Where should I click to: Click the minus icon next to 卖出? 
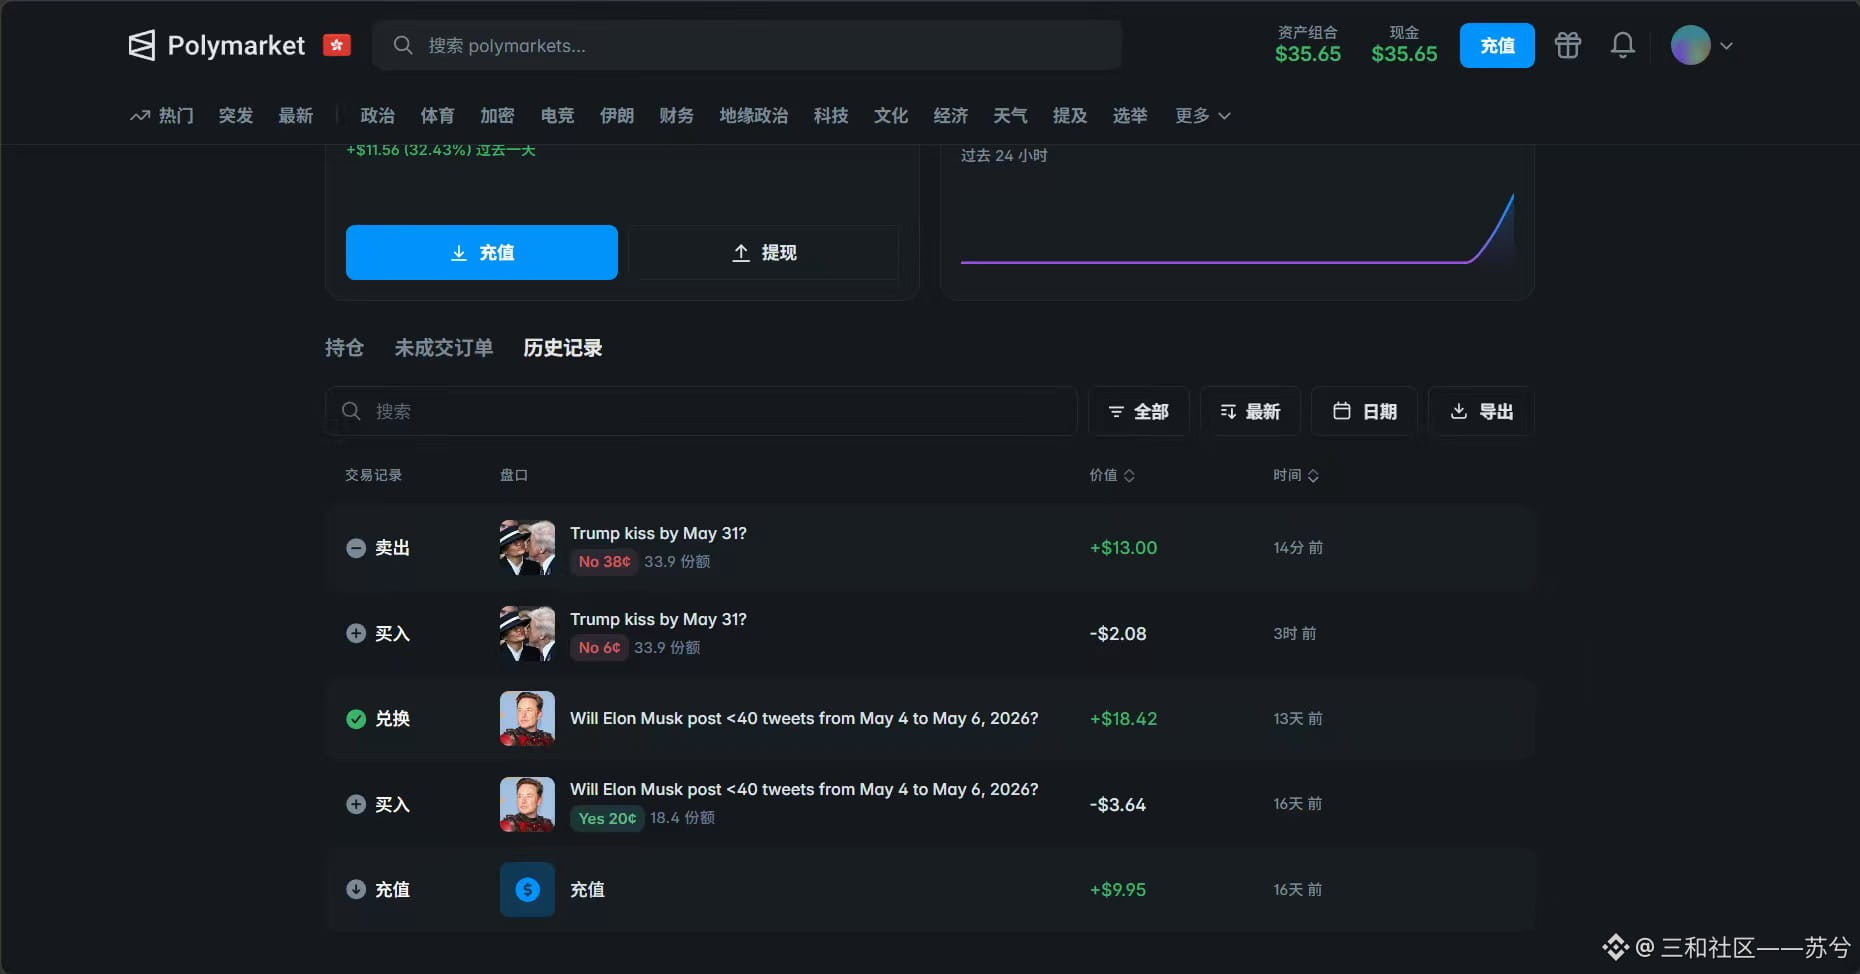[356, 548]
